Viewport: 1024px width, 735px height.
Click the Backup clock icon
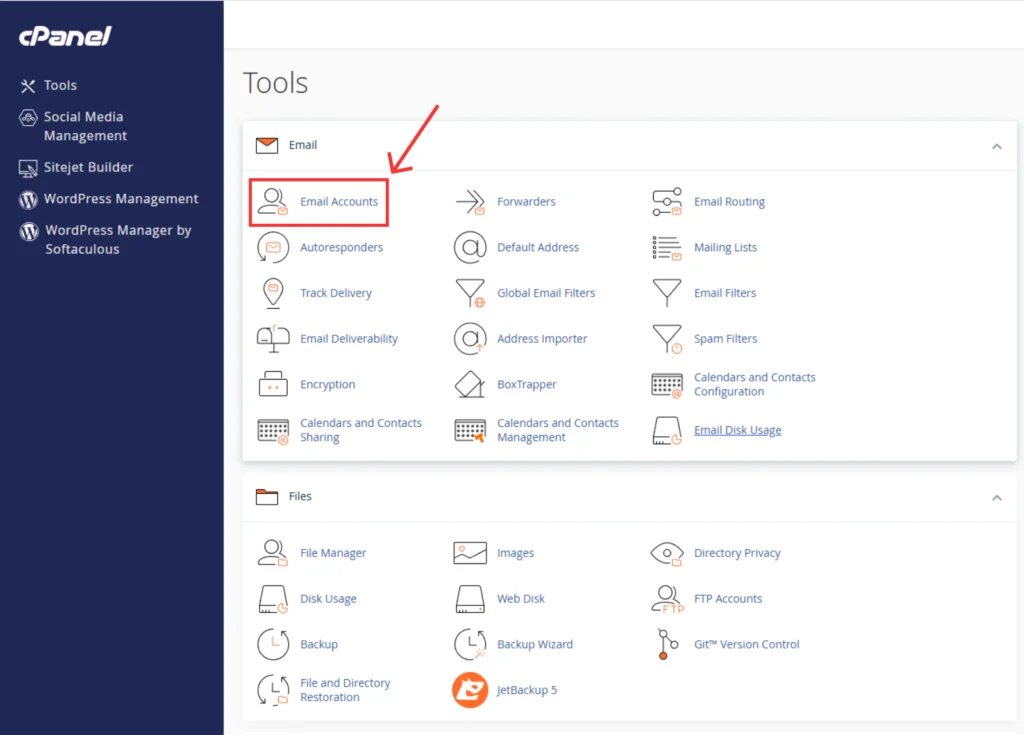(273, 645)
